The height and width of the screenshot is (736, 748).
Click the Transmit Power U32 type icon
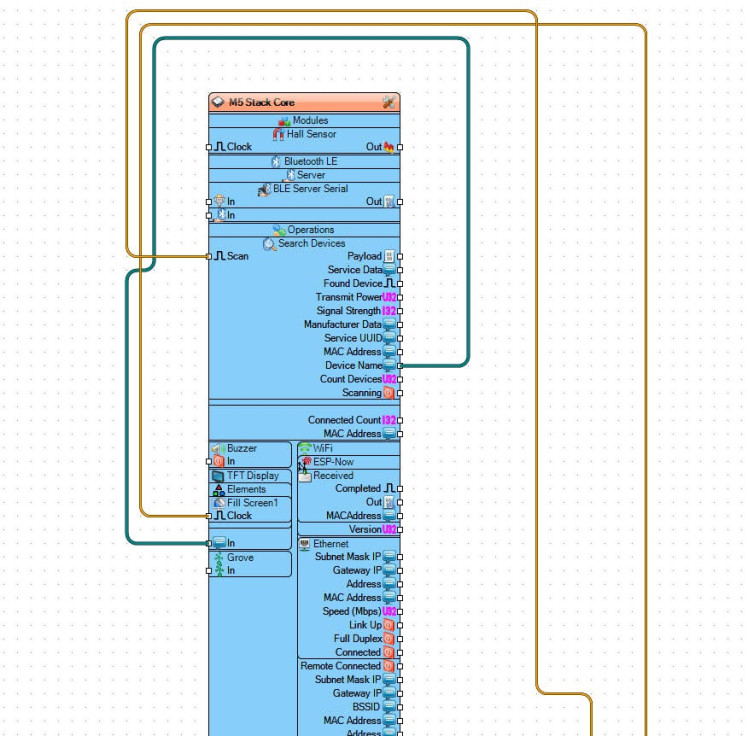coord(389,298)
